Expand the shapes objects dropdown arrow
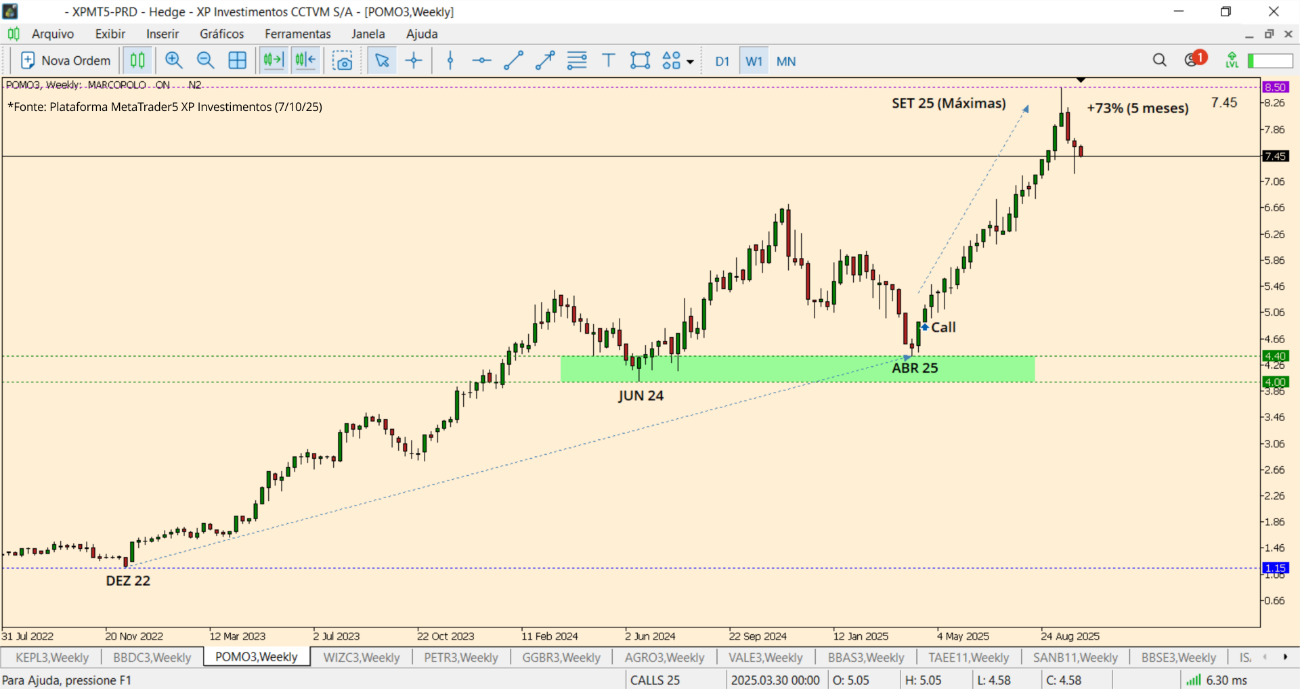 (x=690, y=62)
